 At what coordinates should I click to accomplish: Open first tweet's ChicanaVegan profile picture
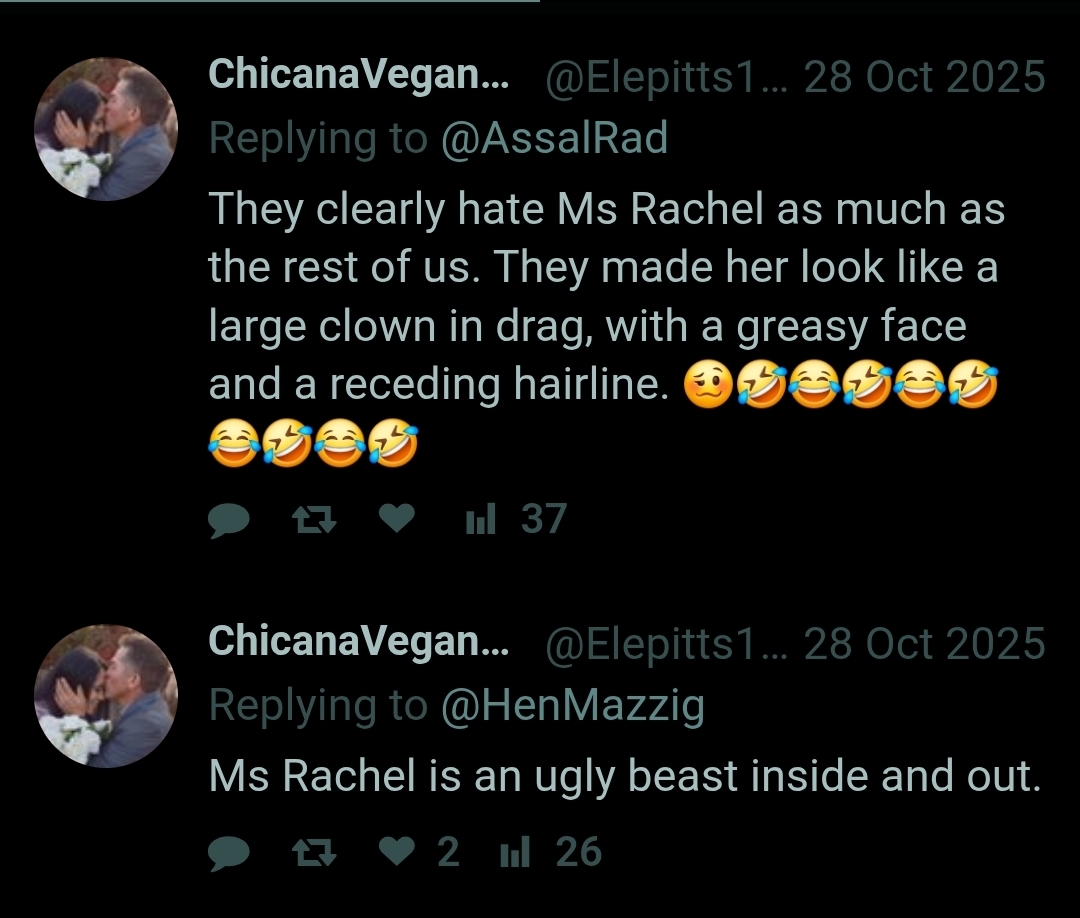click(x=106, y=129)
